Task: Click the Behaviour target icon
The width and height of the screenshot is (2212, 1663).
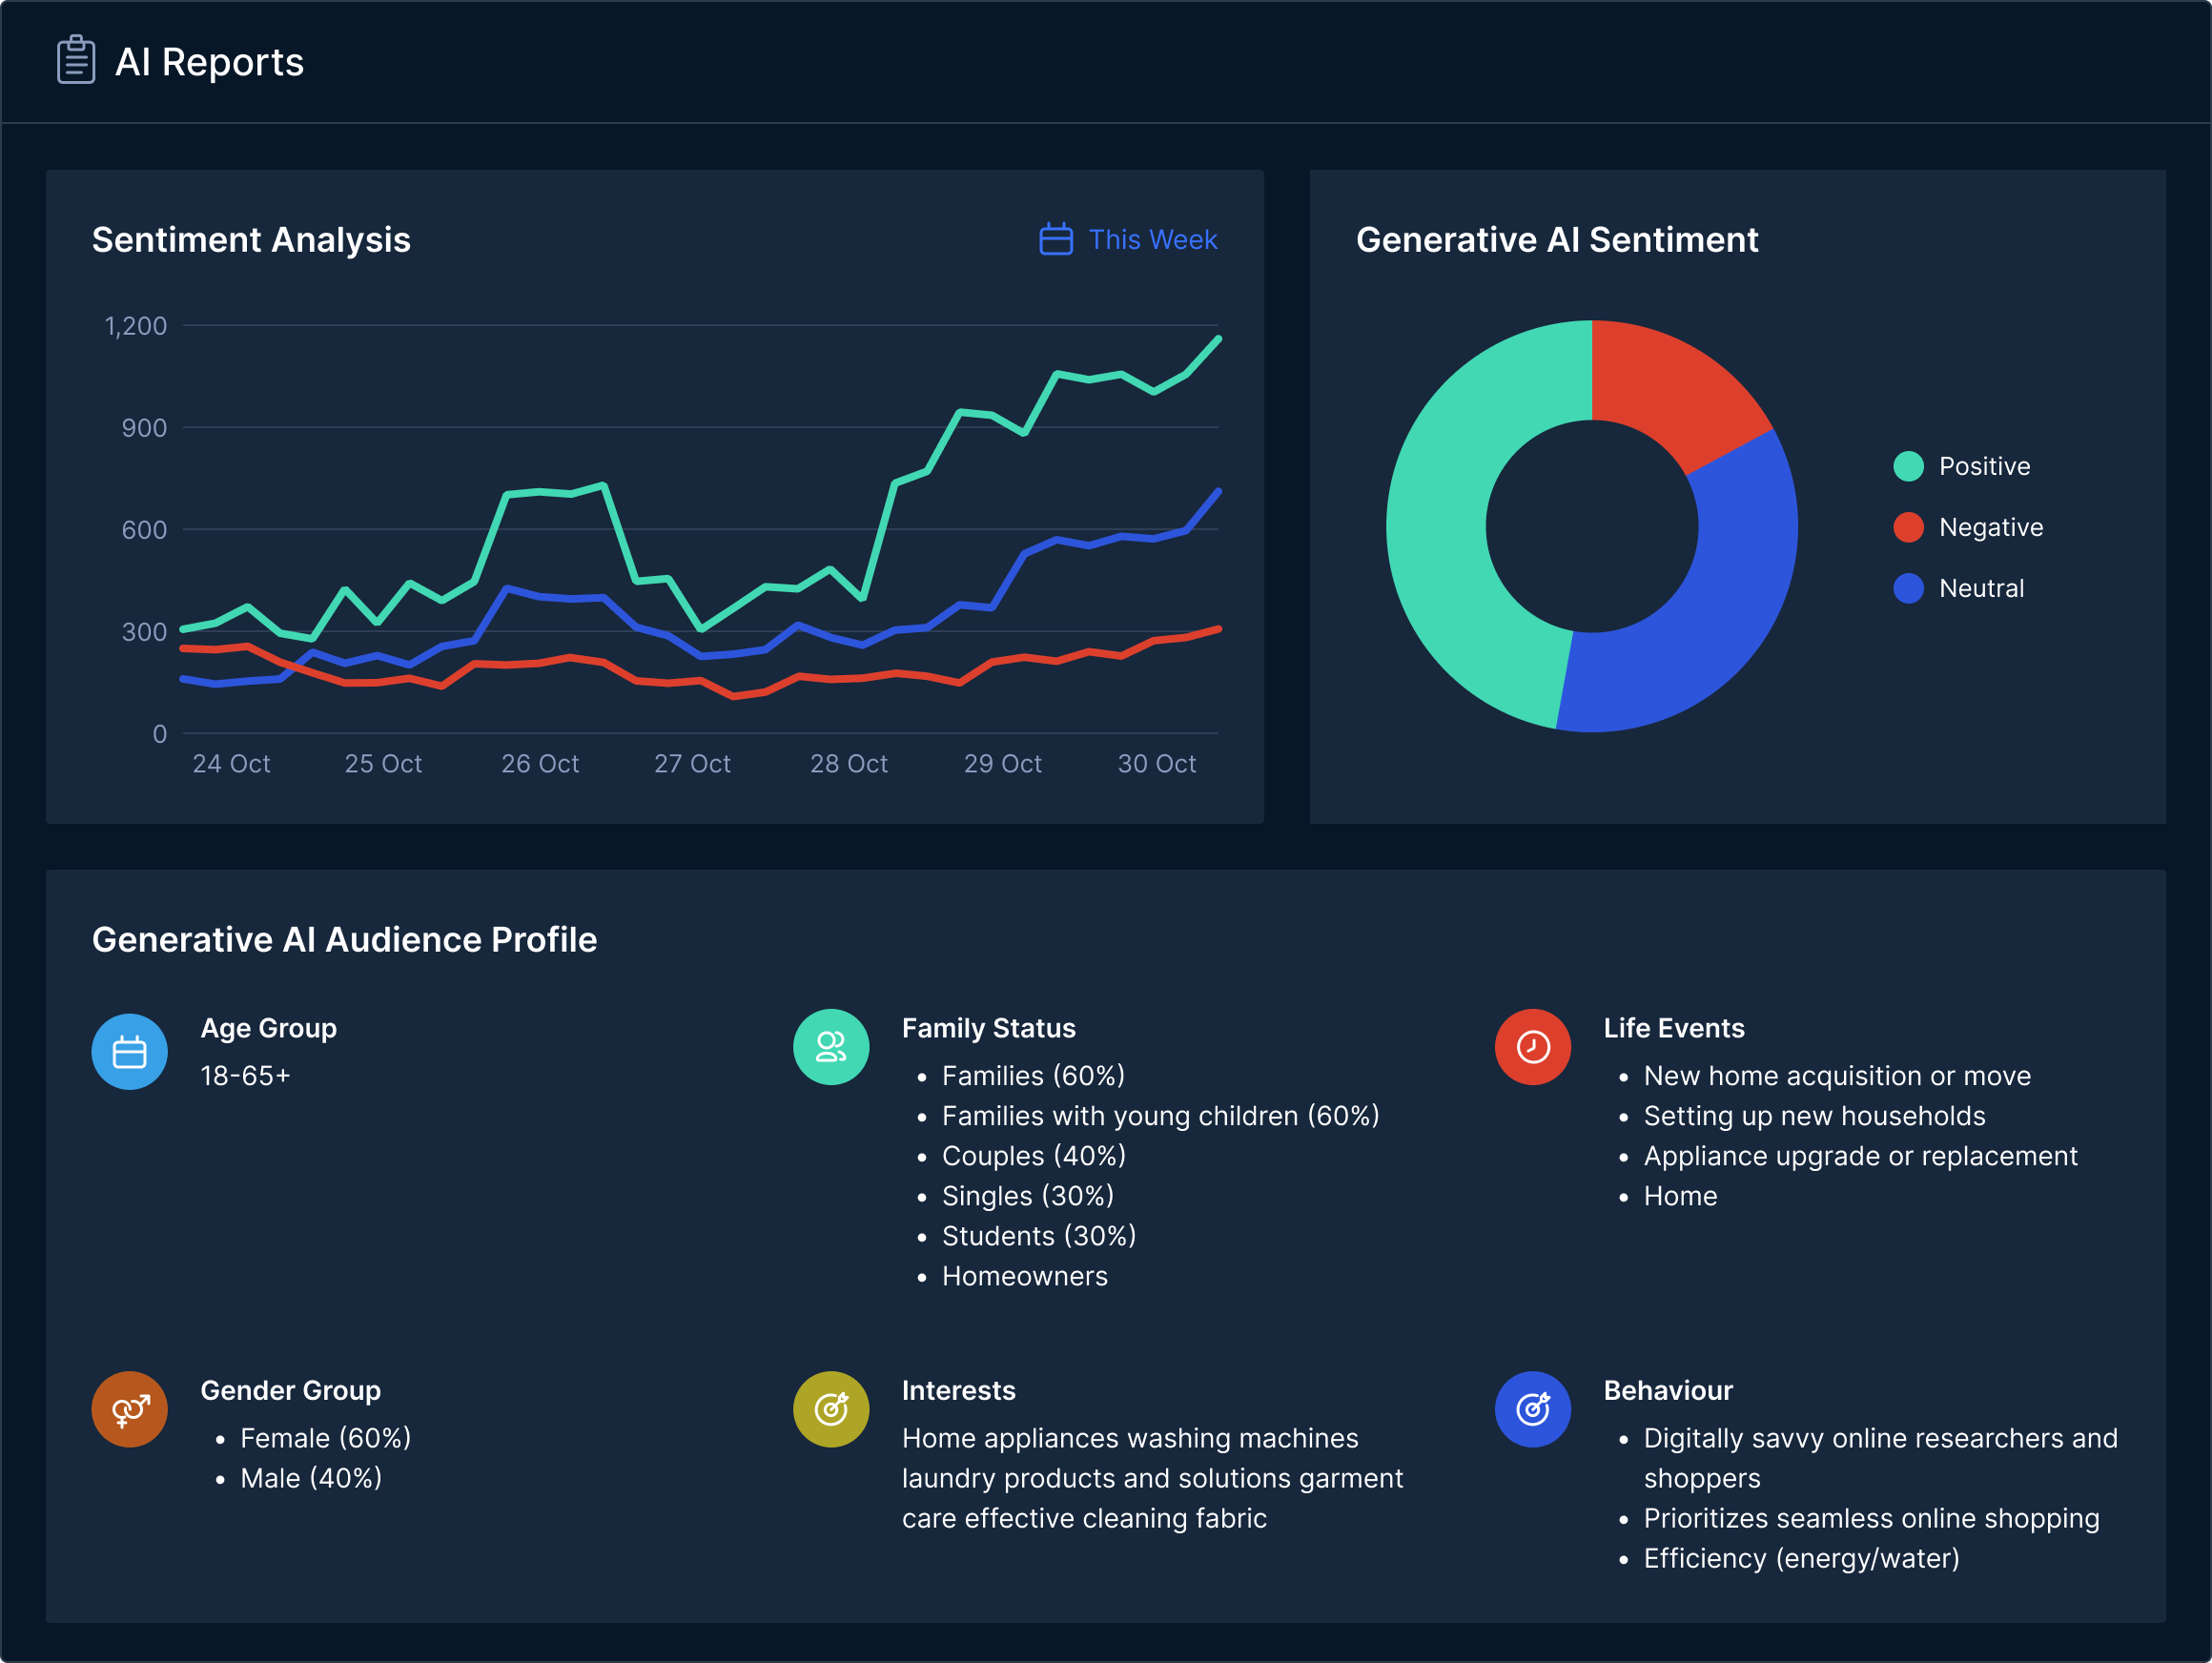Action: click(1532, 1409)
